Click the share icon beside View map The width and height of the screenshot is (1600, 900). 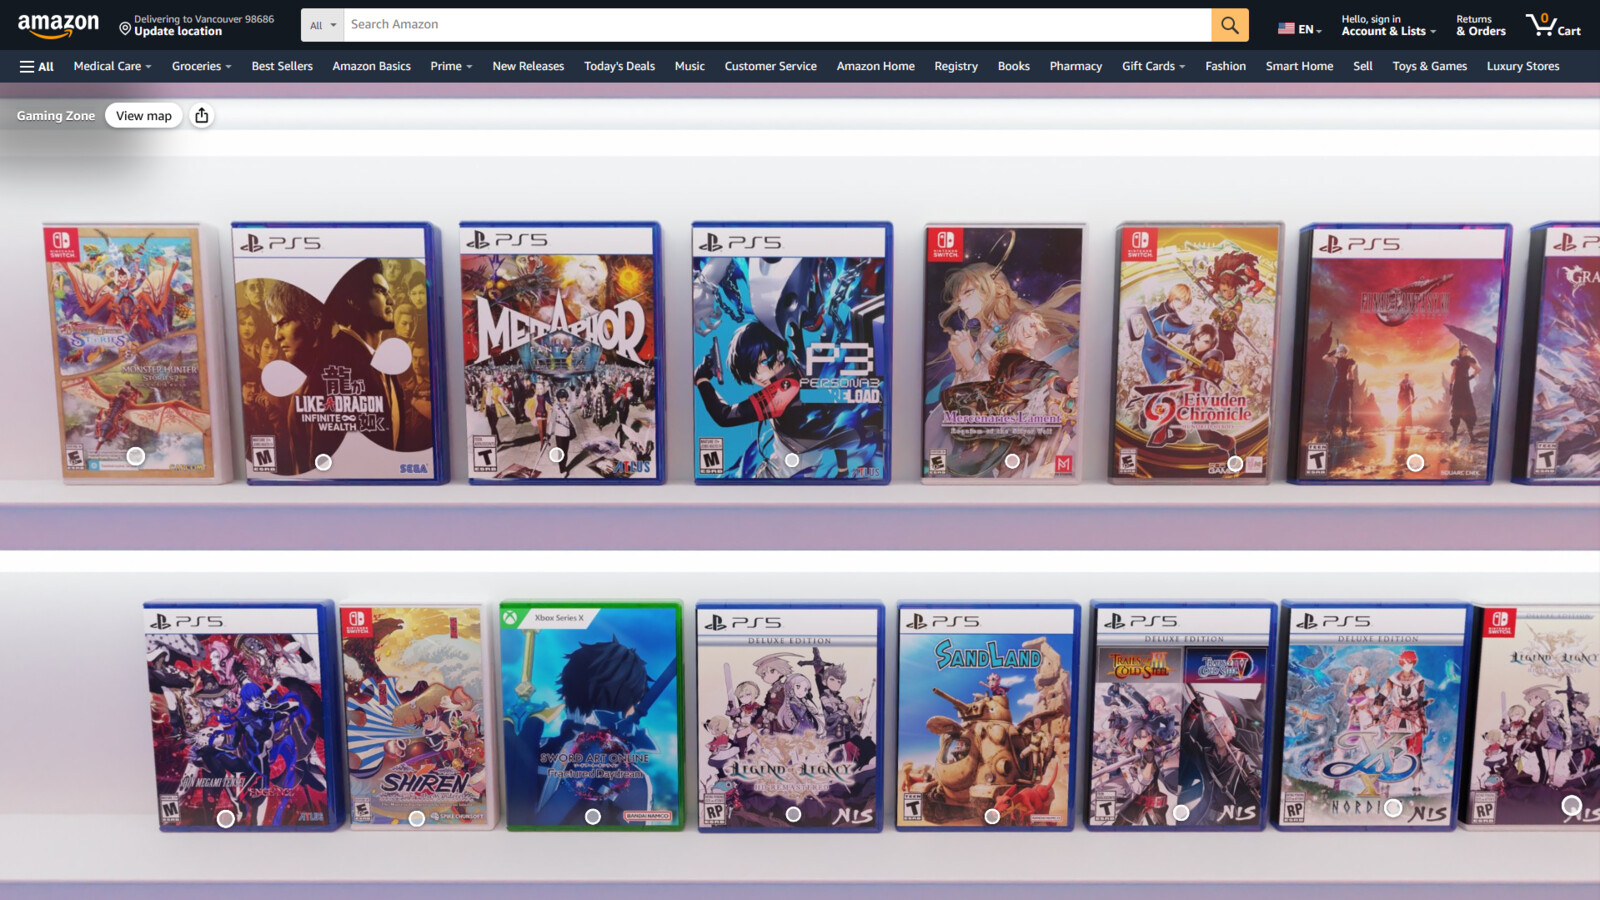[x=202, y=116]
